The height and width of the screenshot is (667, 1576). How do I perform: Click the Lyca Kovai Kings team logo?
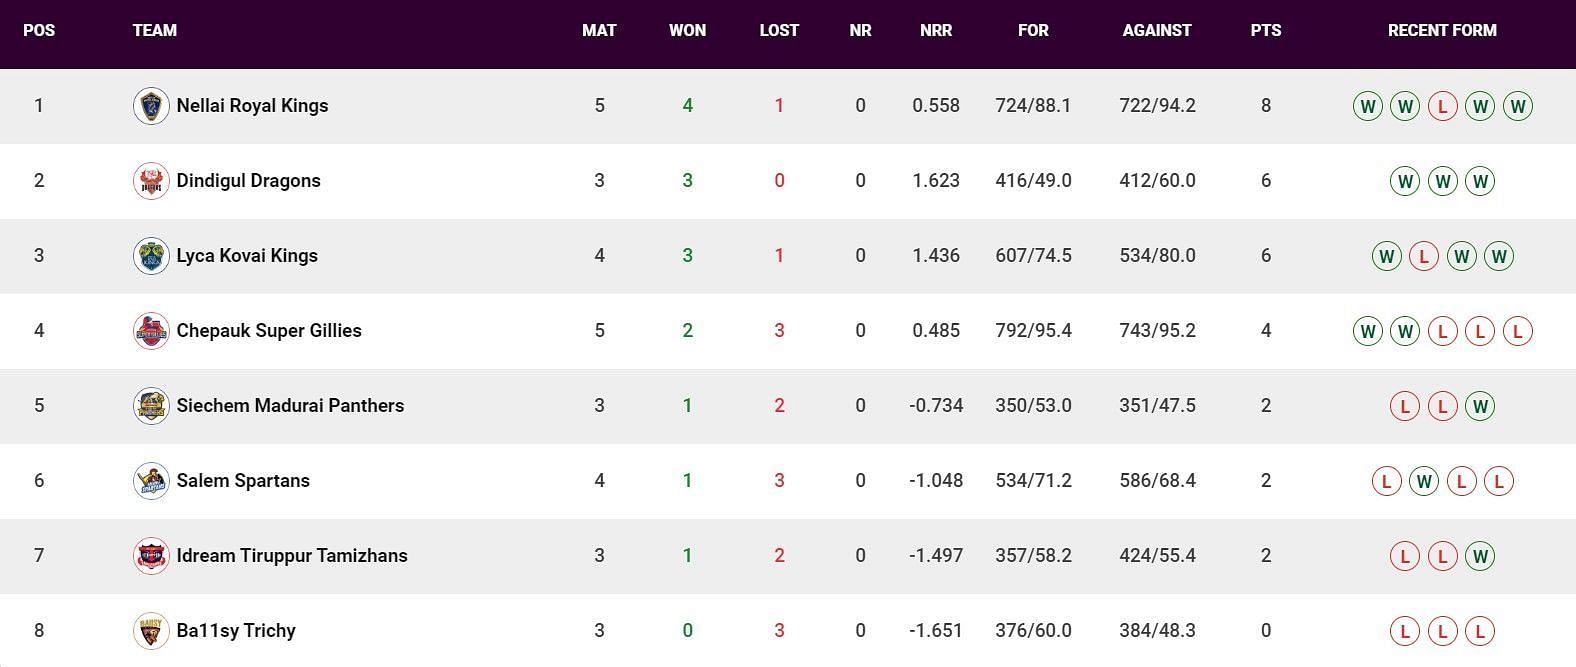click(x=151, y=256)
